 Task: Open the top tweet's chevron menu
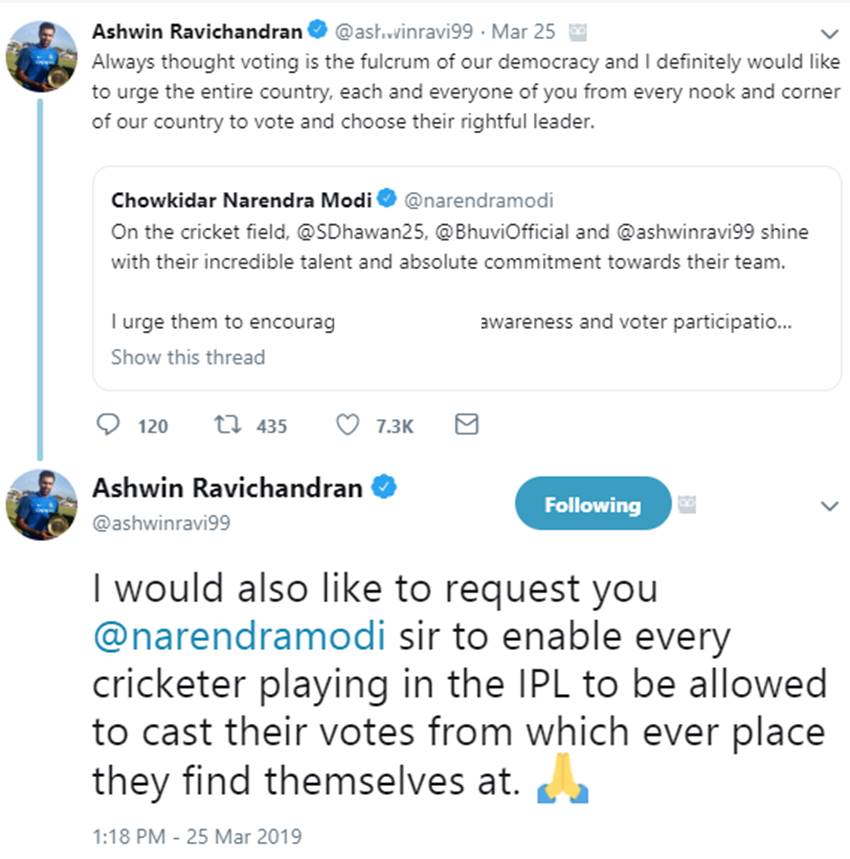click(829, 33)
